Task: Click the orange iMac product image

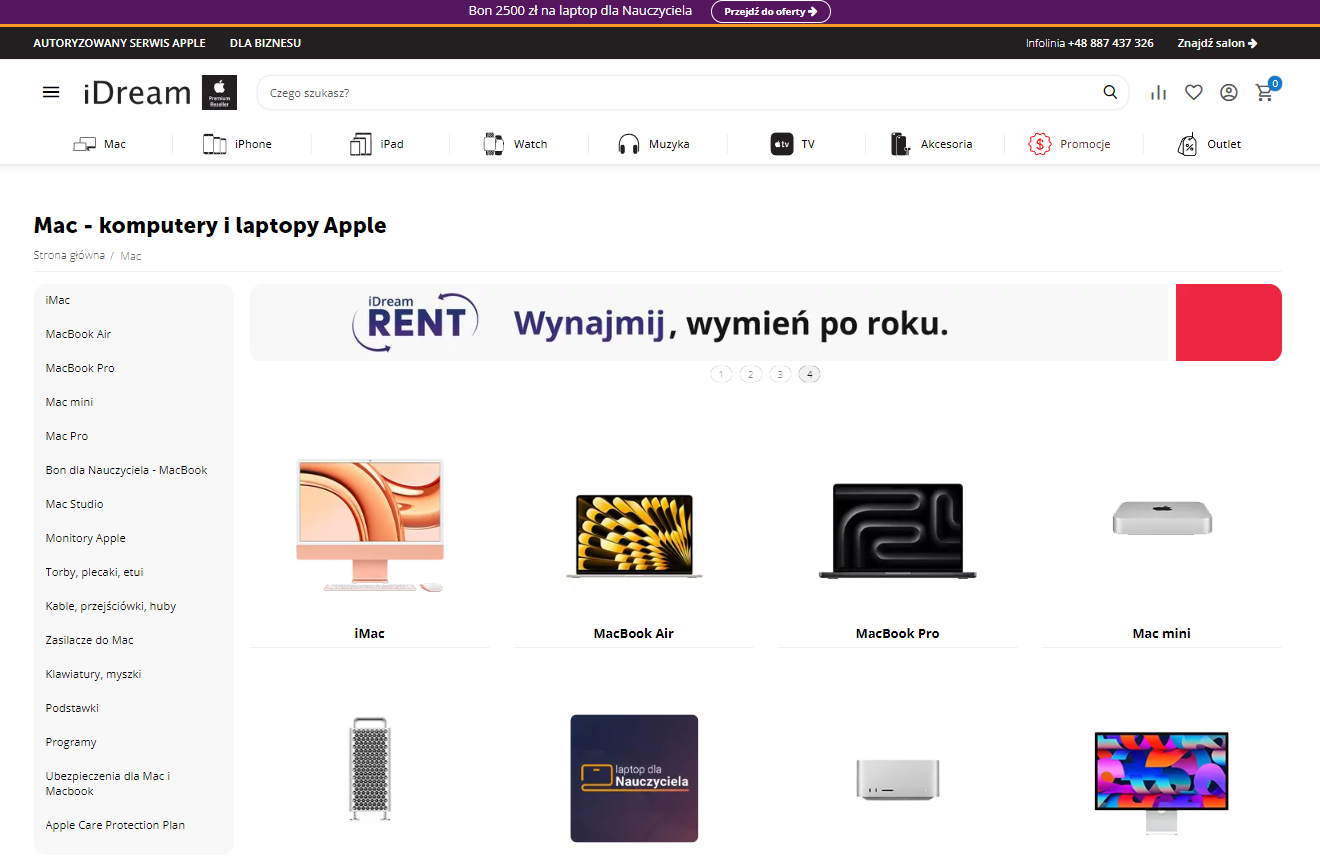Action: [370, 525]
